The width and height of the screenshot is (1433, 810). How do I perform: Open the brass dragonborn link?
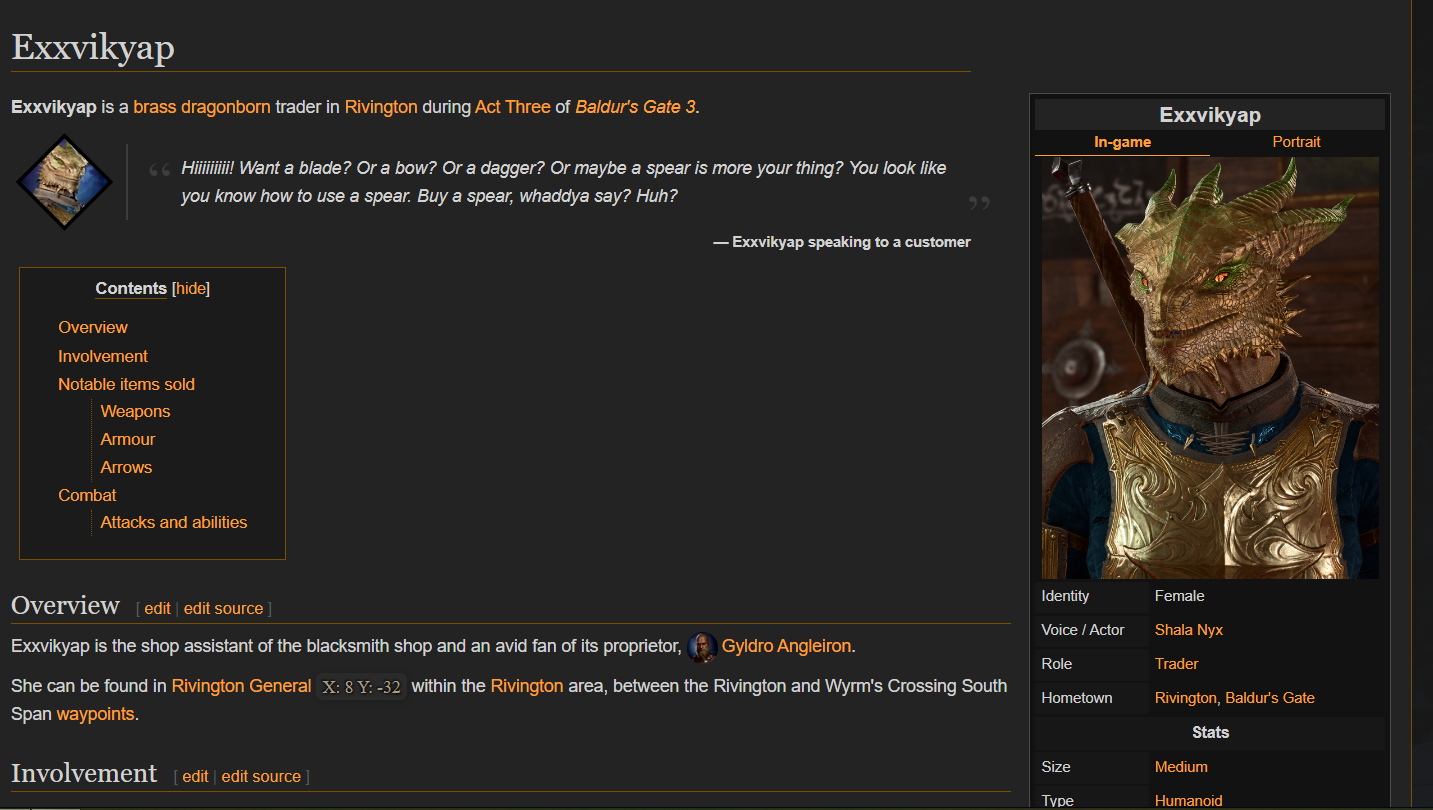click(x=202, y=107)
